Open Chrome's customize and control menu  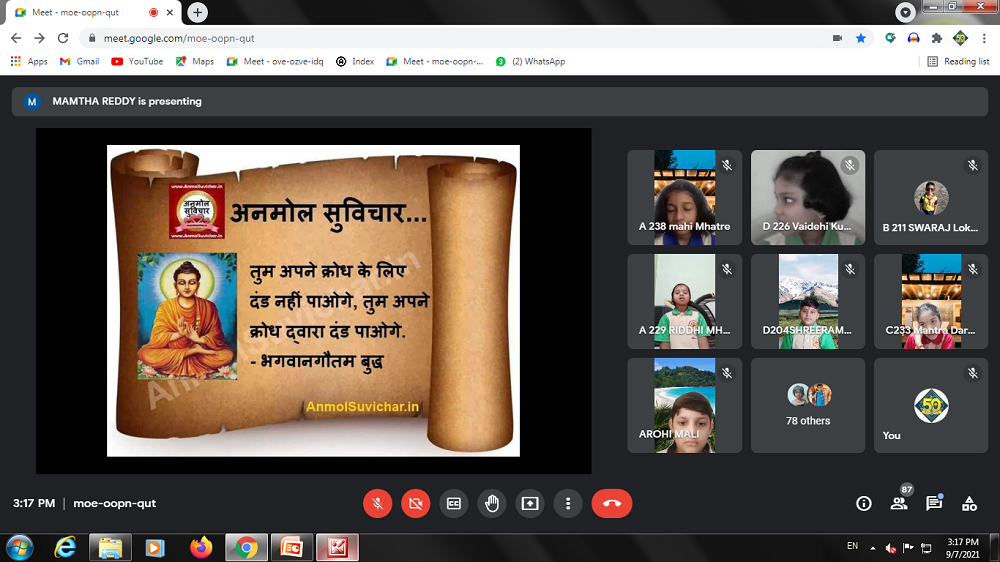(x=984, y=38)
